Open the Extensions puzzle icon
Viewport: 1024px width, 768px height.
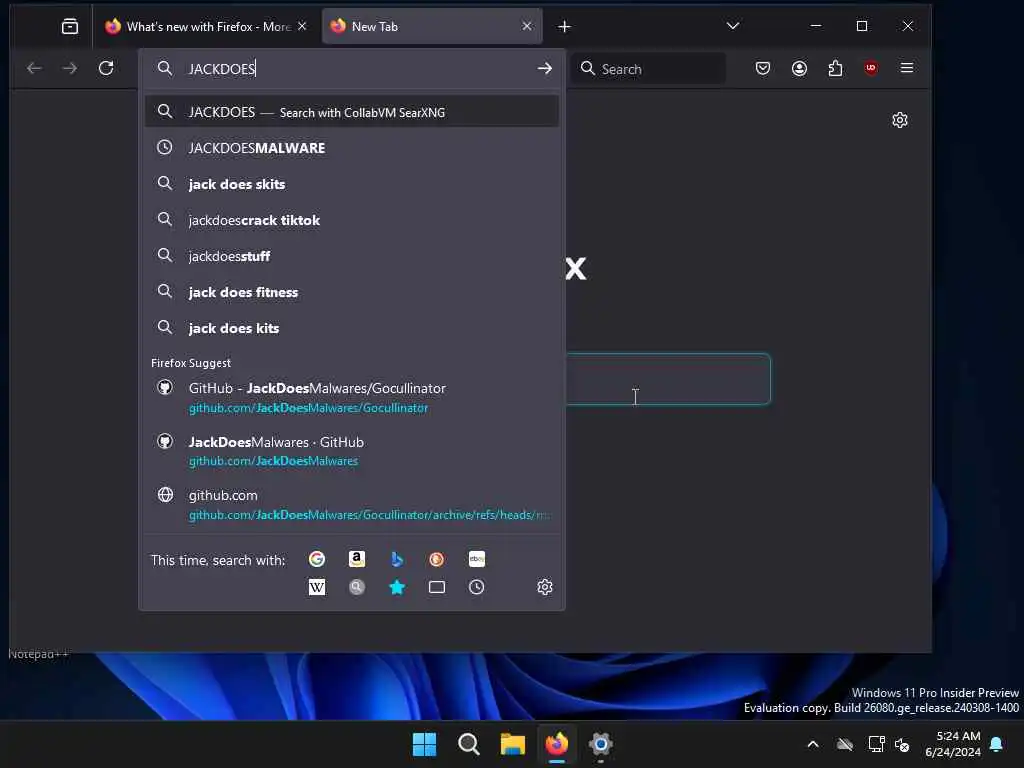[x=835, y=68]
